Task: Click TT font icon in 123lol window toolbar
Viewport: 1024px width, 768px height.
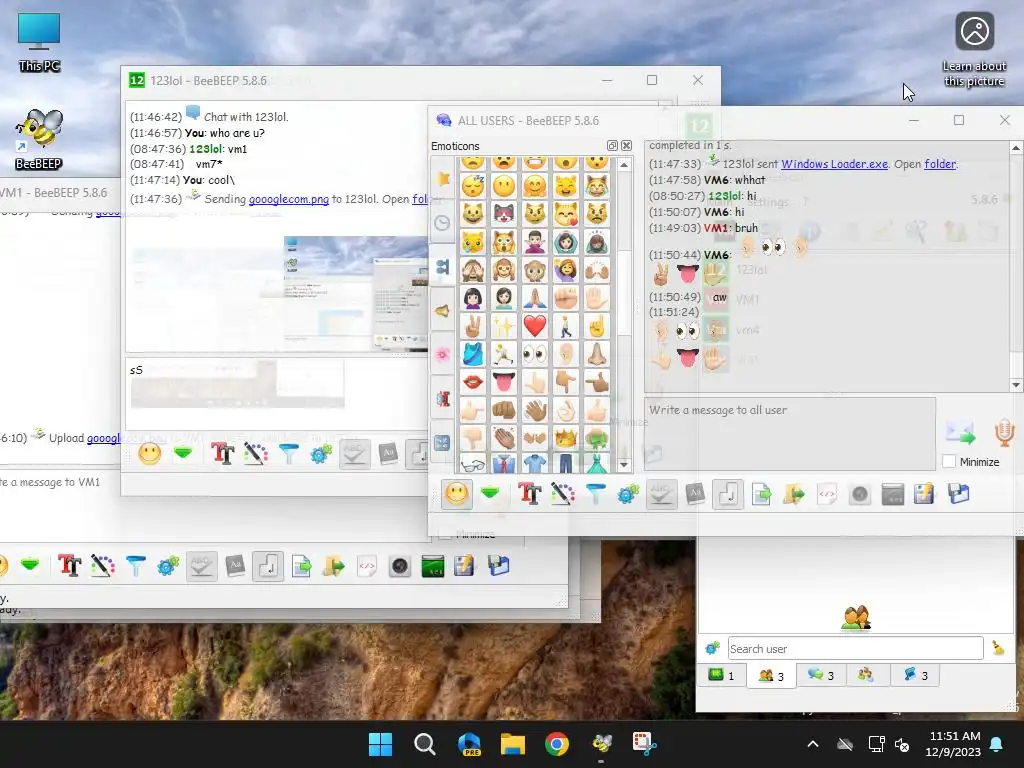Action: pyautogui.click(x=222, y=453)
